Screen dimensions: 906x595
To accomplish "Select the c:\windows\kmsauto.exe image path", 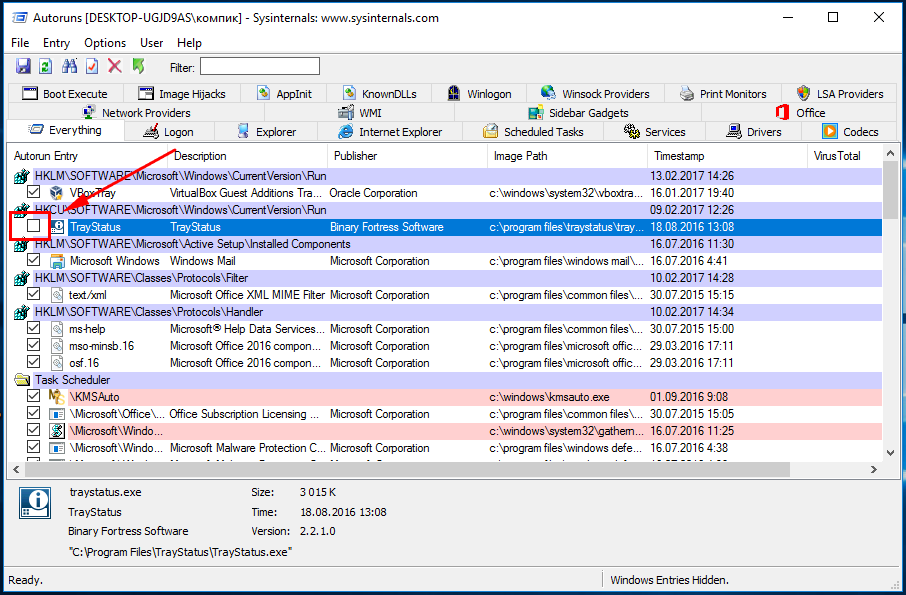I will click(x=549, y=397).
